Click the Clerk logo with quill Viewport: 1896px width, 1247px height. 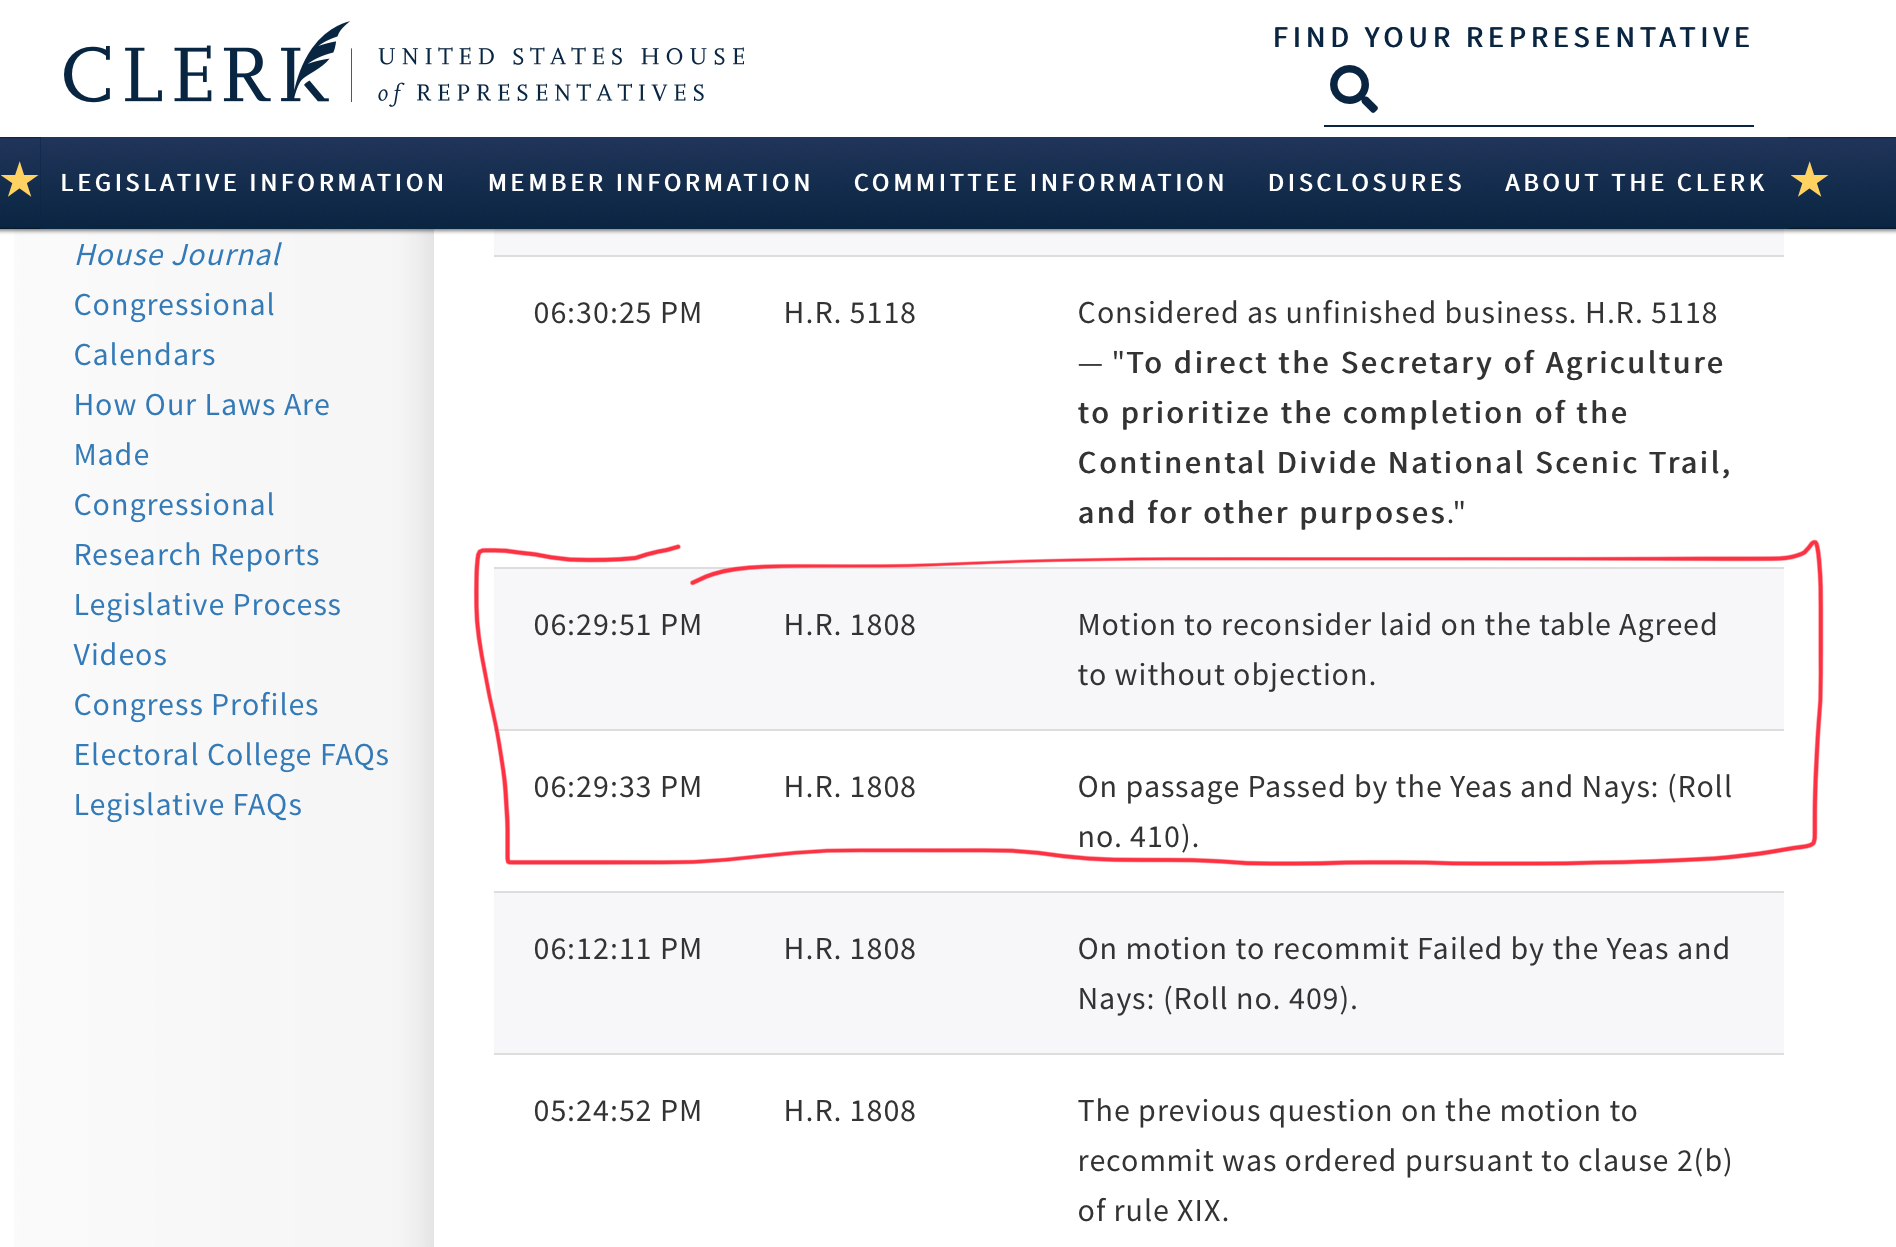pyautogui.click(x=205, y=67)
